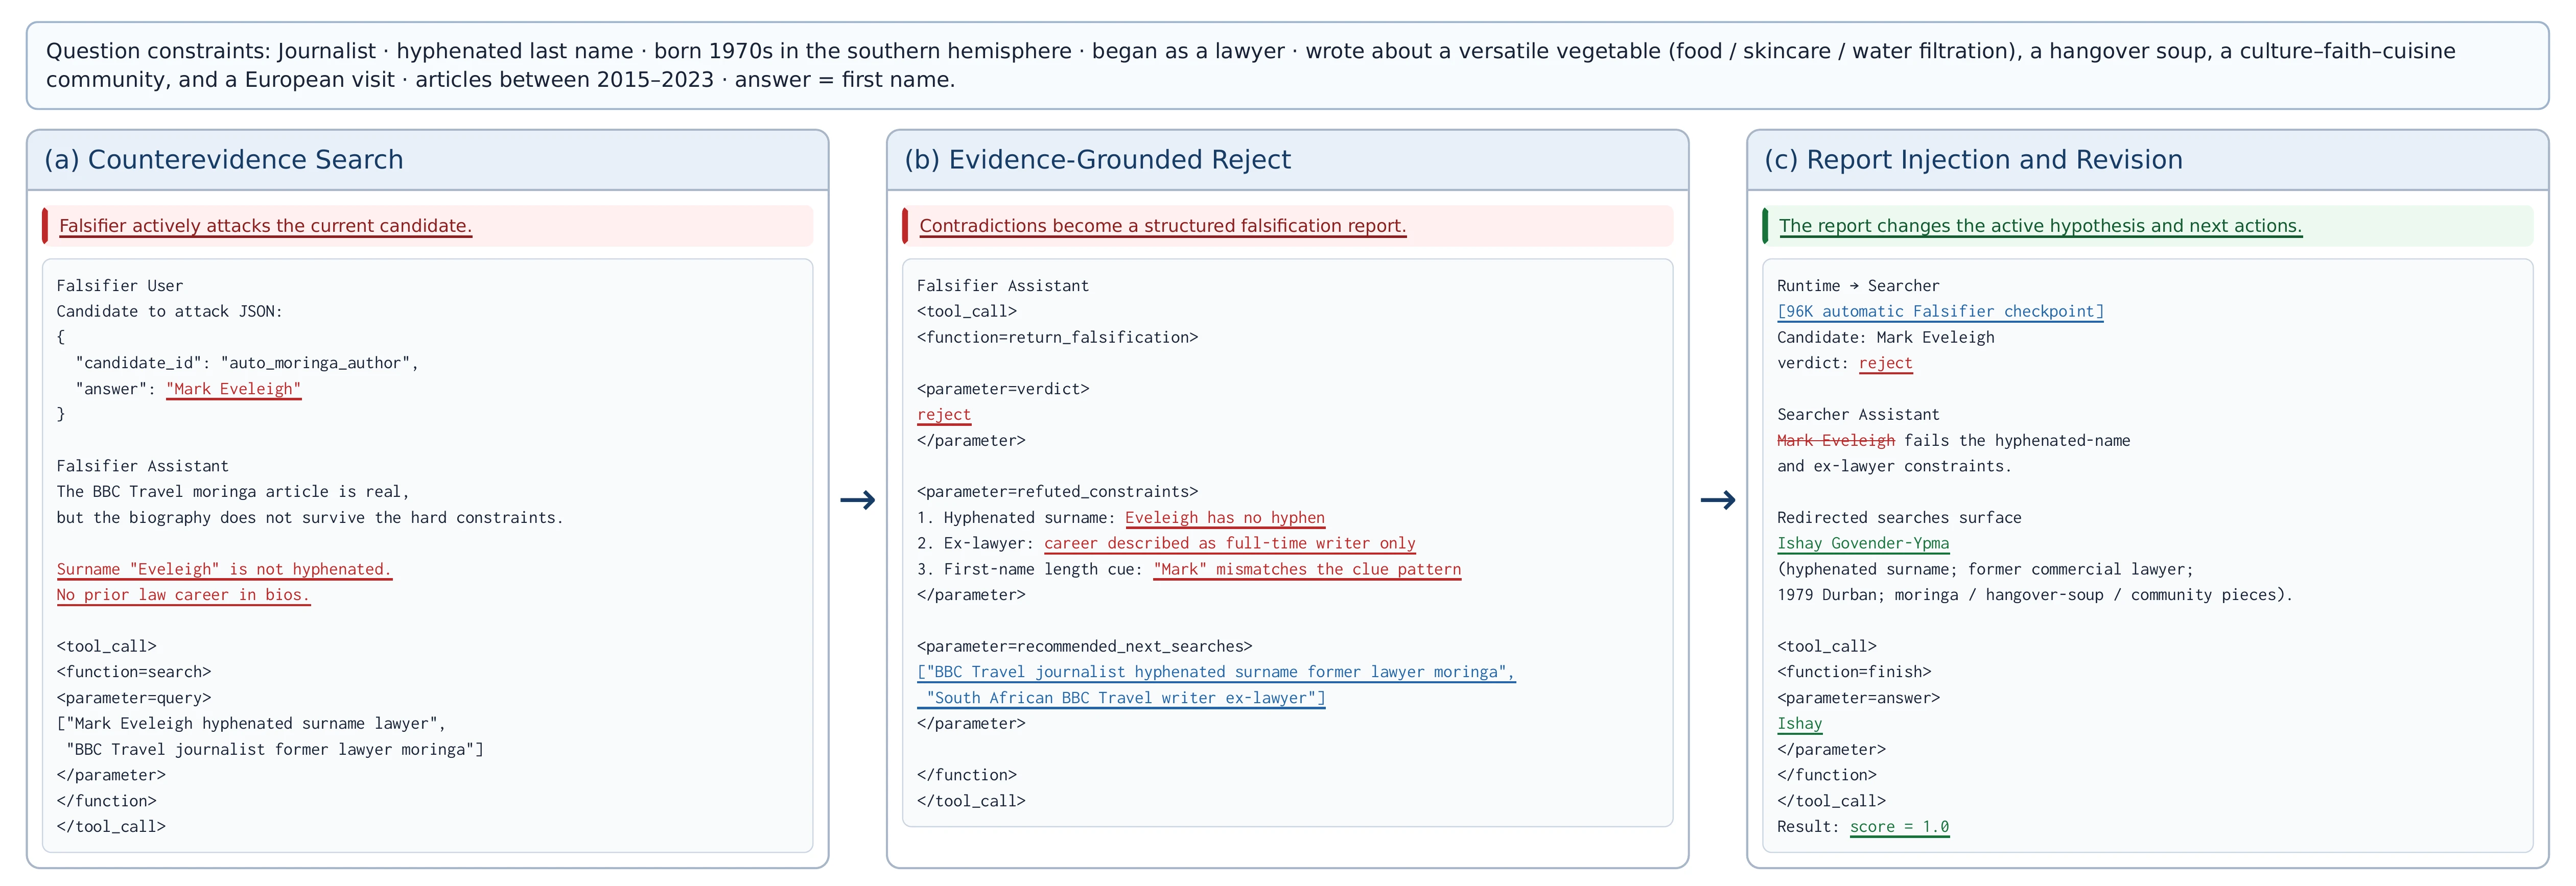Click "<parameter=recommended_next_searches>" line

[x=1084, y=647]
